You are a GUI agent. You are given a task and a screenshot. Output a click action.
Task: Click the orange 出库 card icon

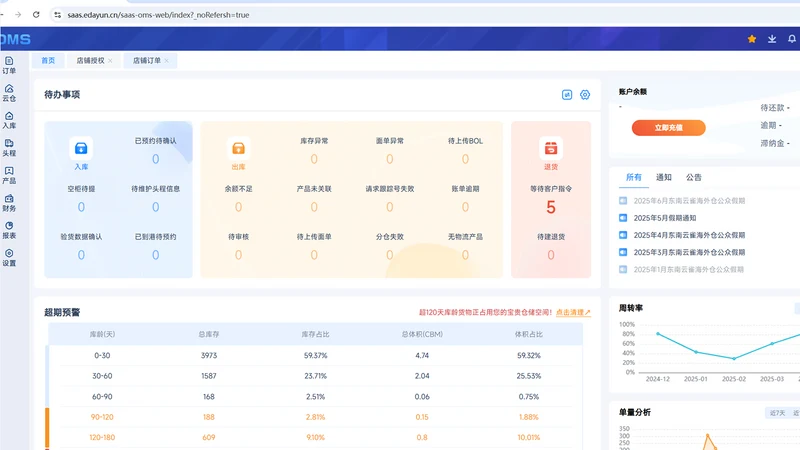(238, 148)
